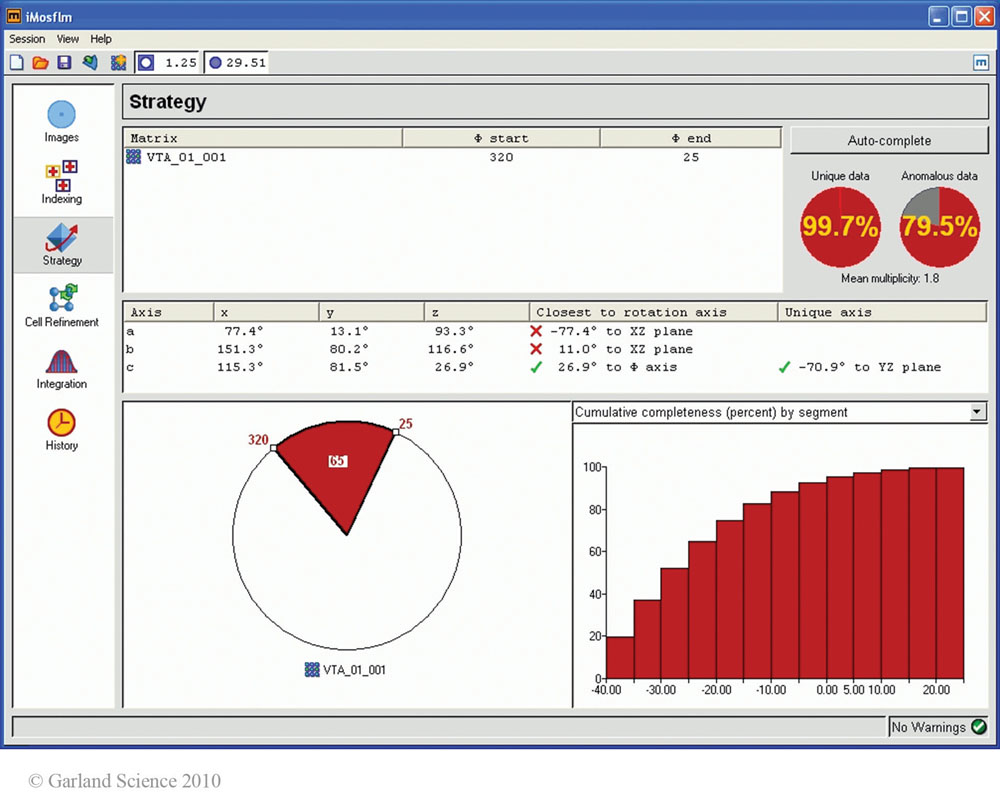This screenshot has height=811, width=1000.
Task: Open the Session menu
Action: (27, 39)
